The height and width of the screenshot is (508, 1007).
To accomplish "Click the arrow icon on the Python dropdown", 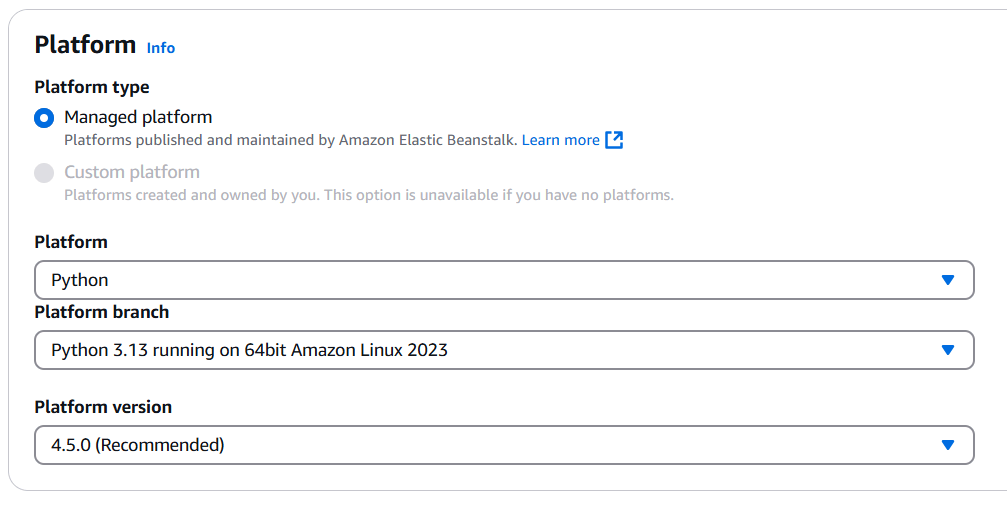I will [948, 280].
